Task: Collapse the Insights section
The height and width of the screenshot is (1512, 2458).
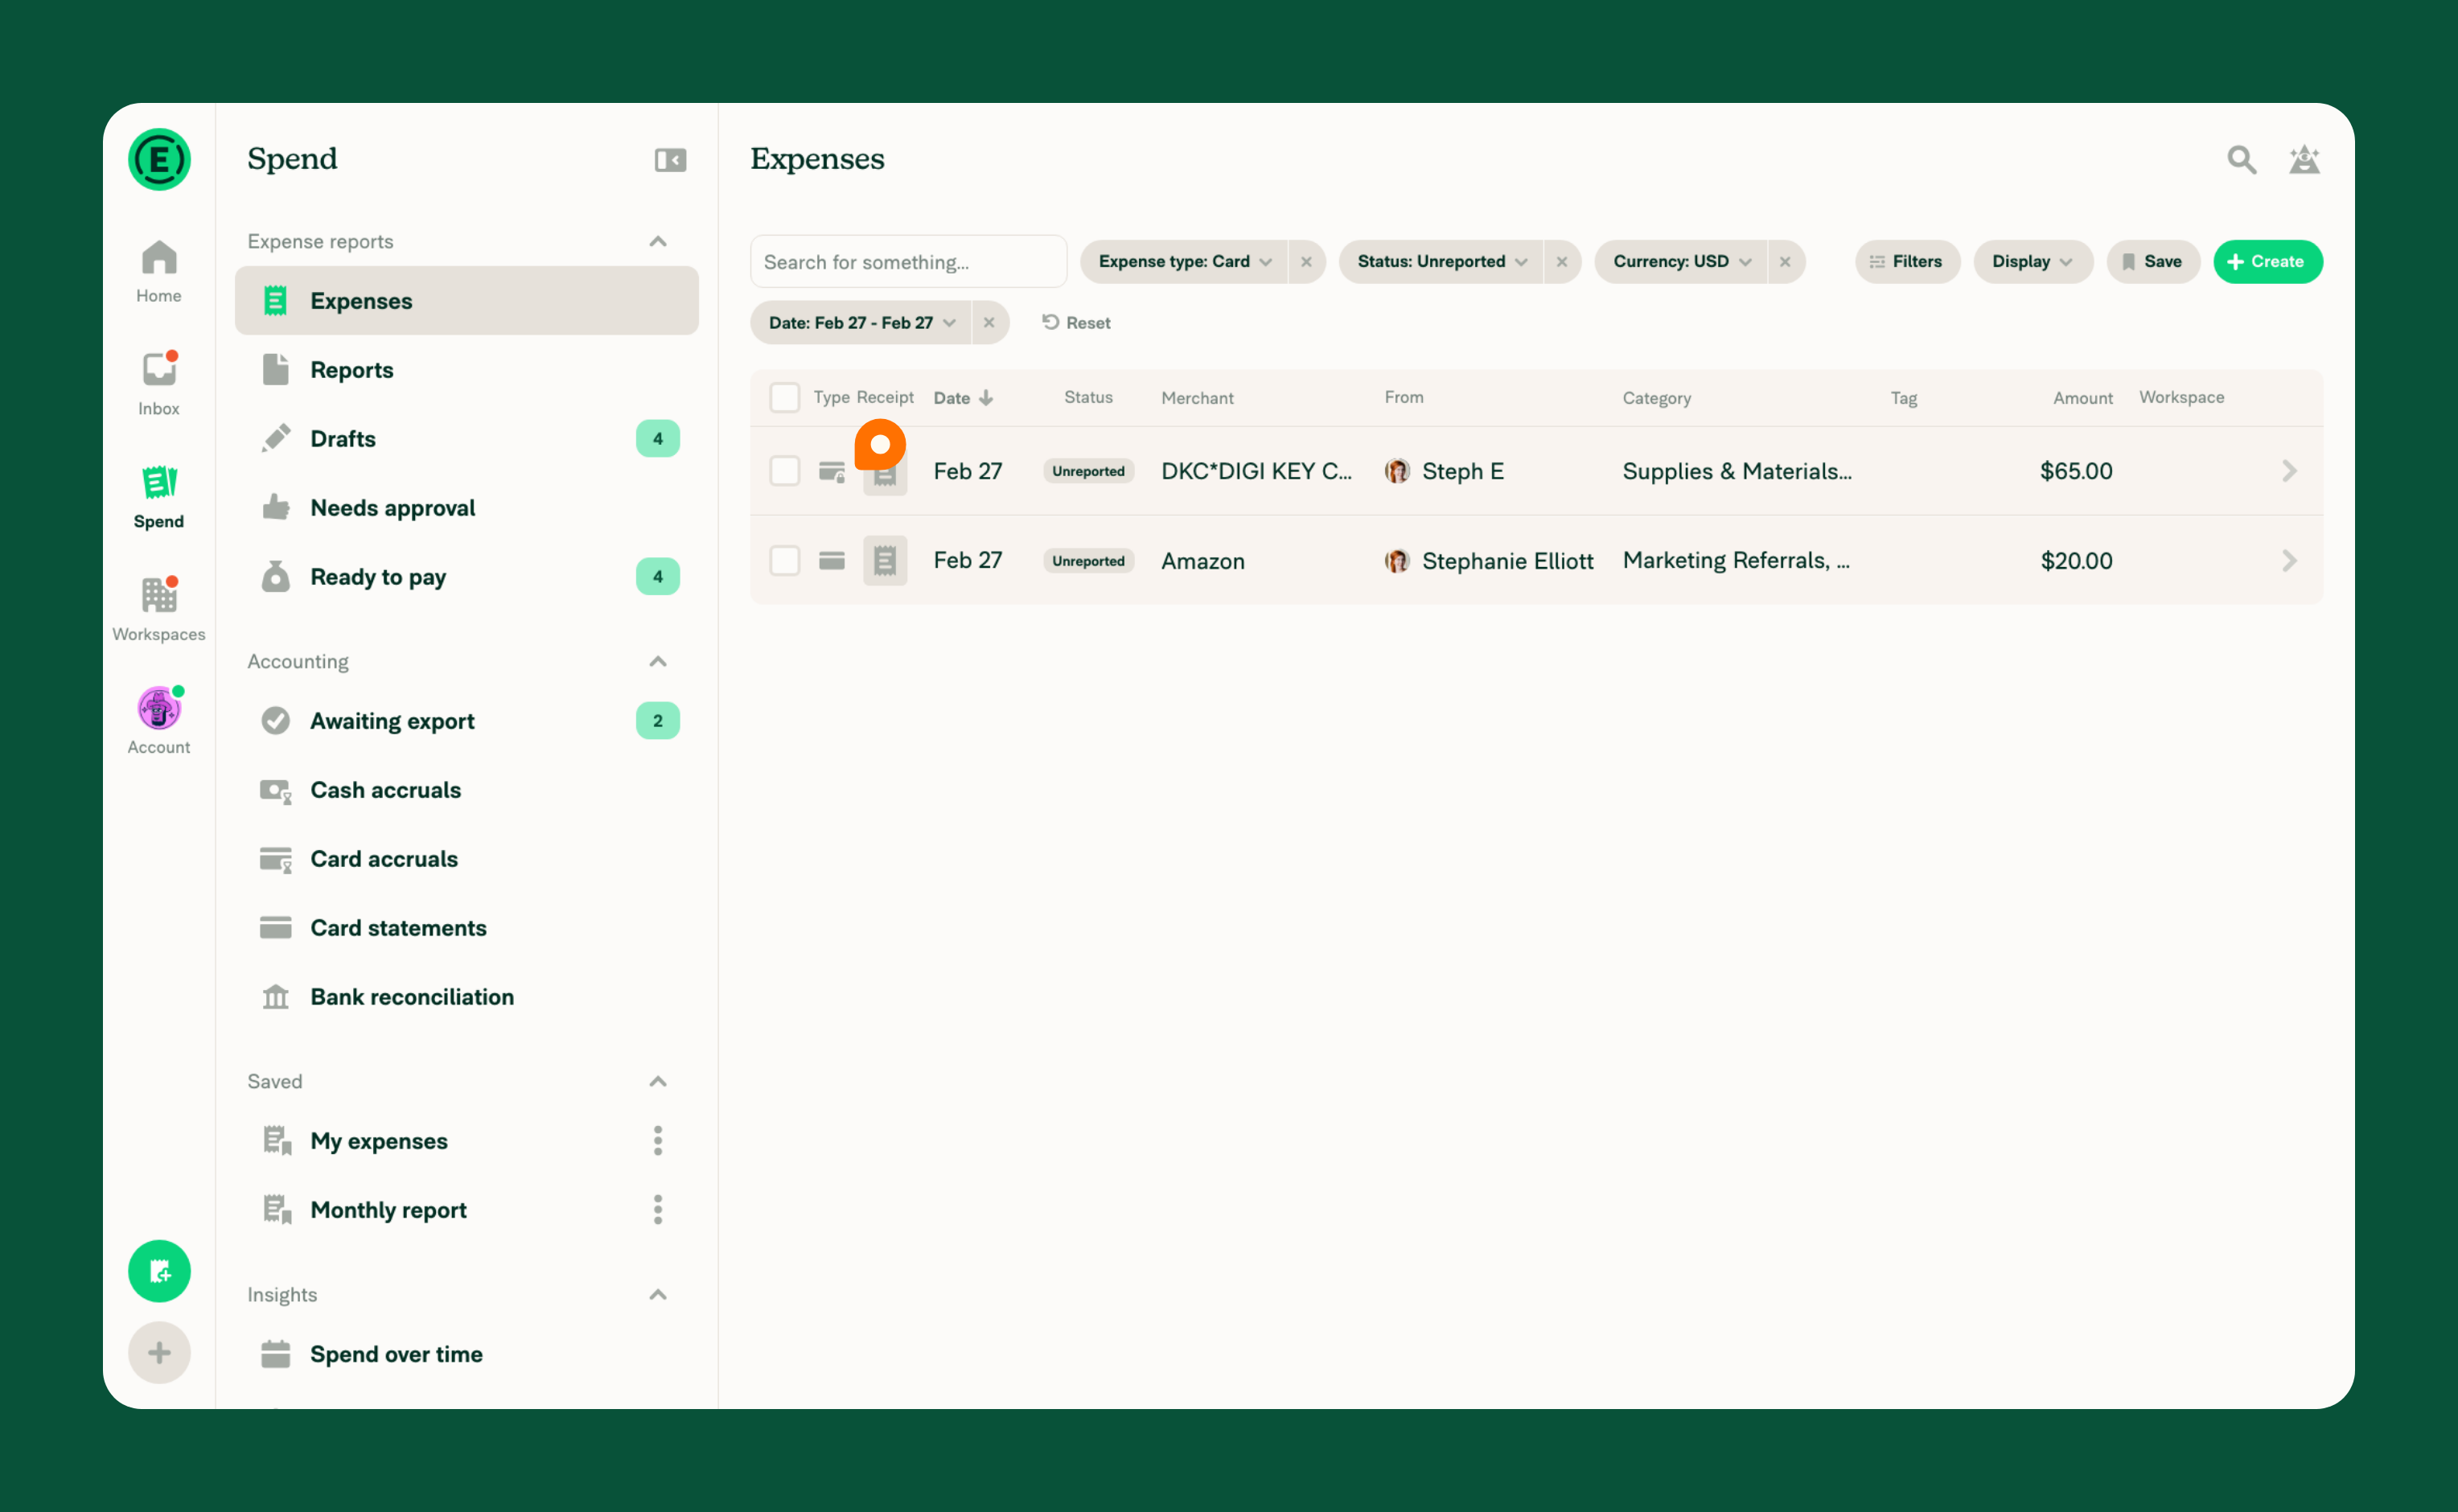Action: click(658, 1295)
